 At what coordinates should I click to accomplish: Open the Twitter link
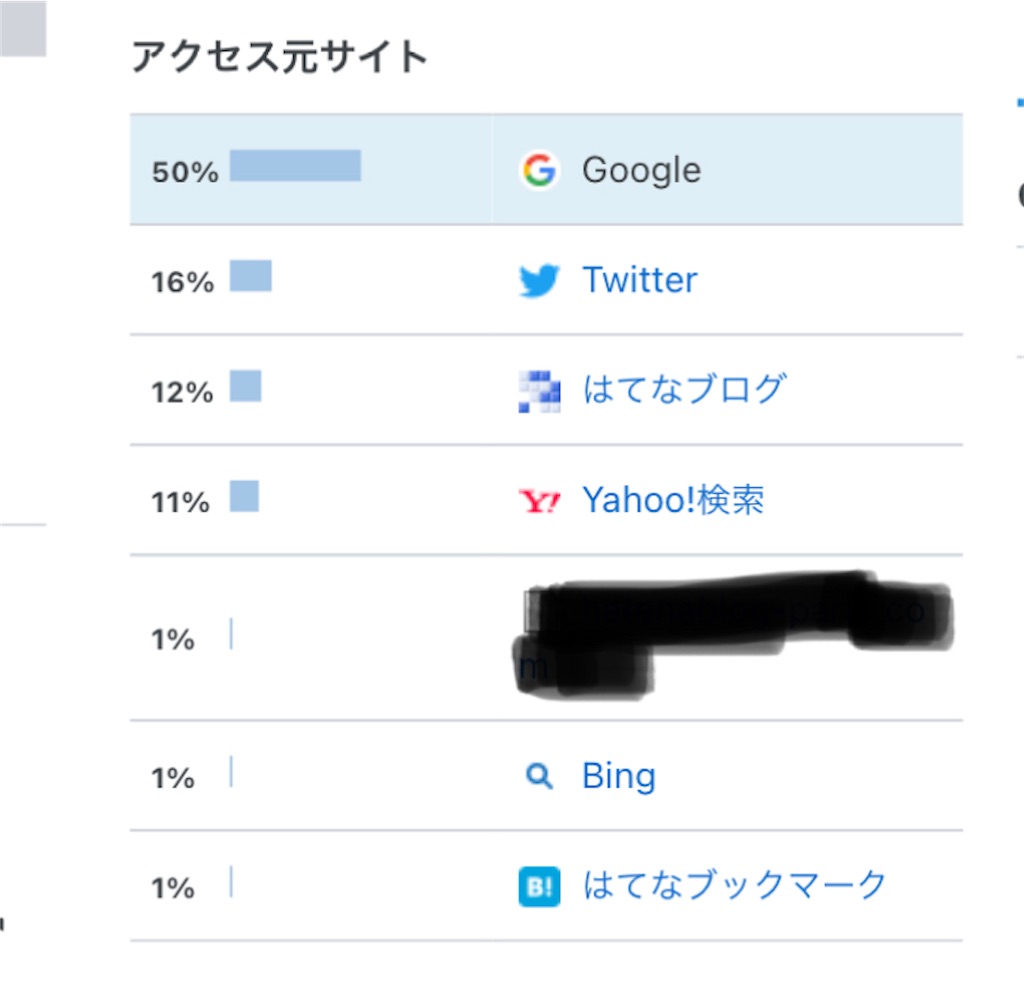[639, 280]
